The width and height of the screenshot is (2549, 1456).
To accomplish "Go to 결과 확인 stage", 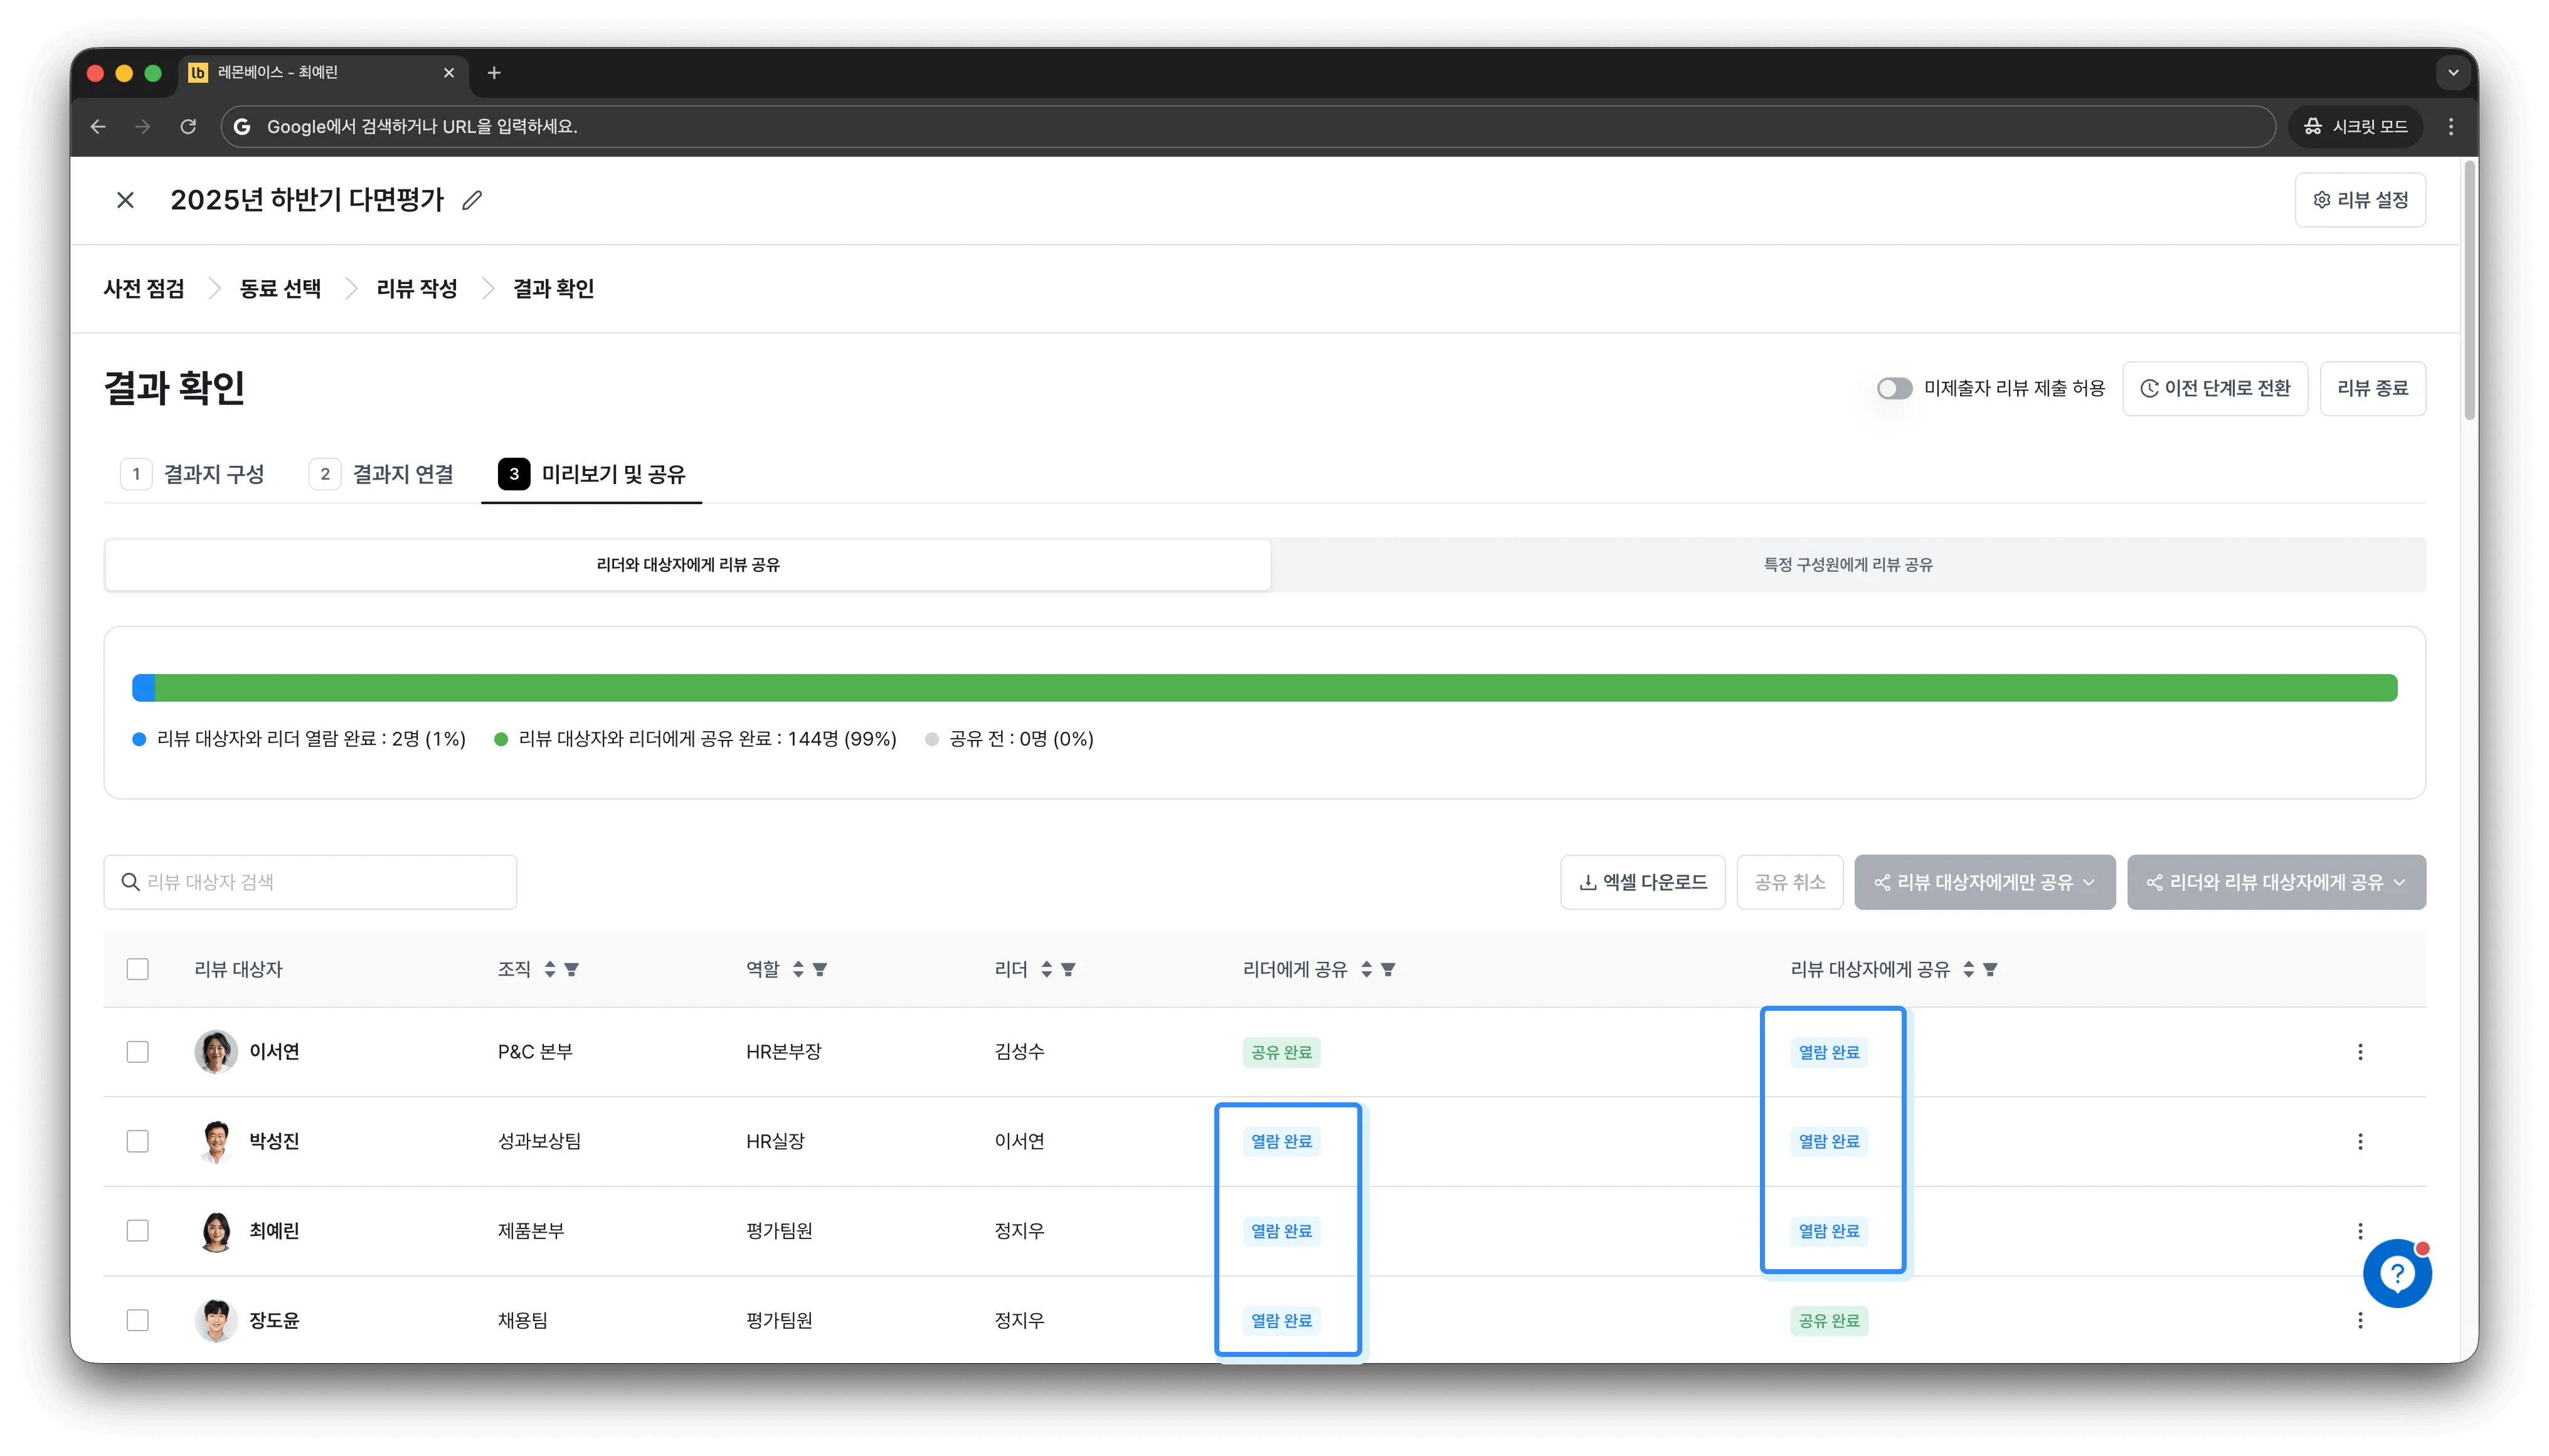I will 553,289.
